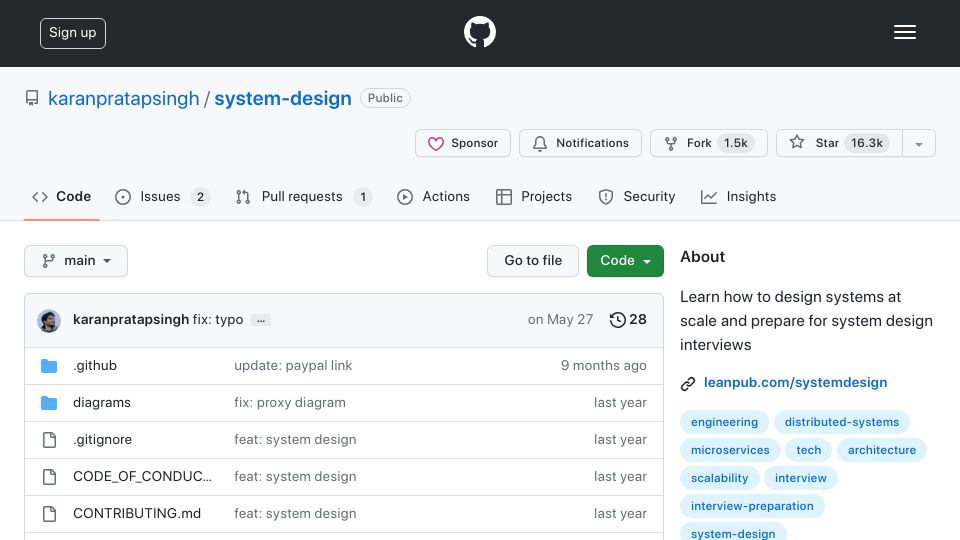Click the Public visibility badge

pyautogui.click(x=385, y=98)
